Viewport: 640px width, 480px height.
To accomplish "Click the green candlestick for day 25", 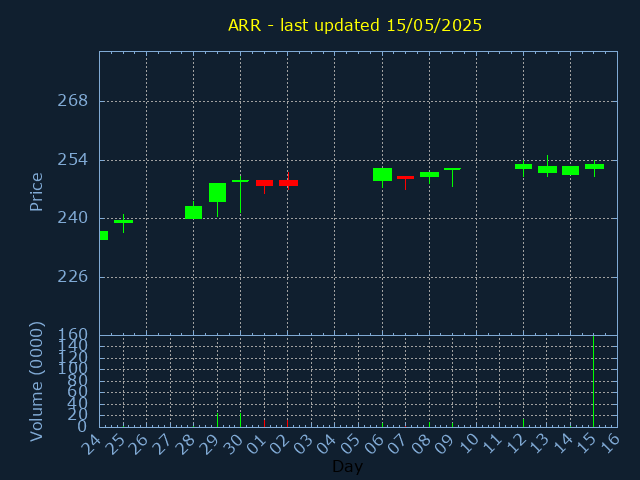I will click(123, 222).
